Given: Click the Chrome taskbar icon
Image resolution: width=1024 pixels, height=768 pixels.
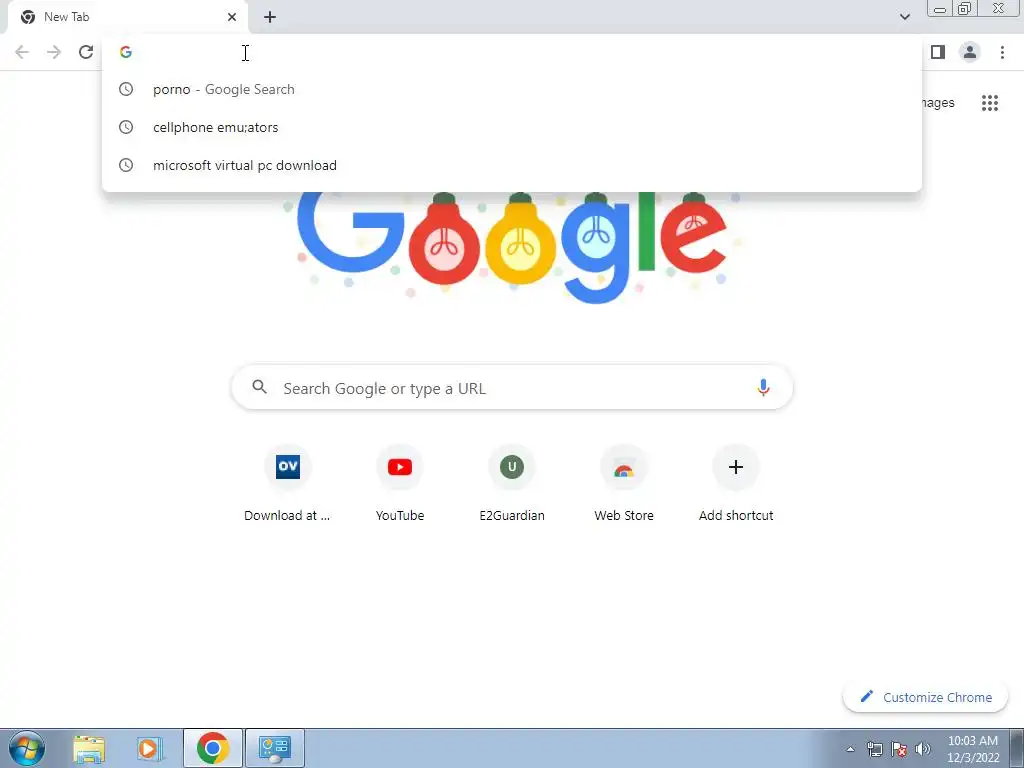Looking at the screenshot, I should [213, 748].
